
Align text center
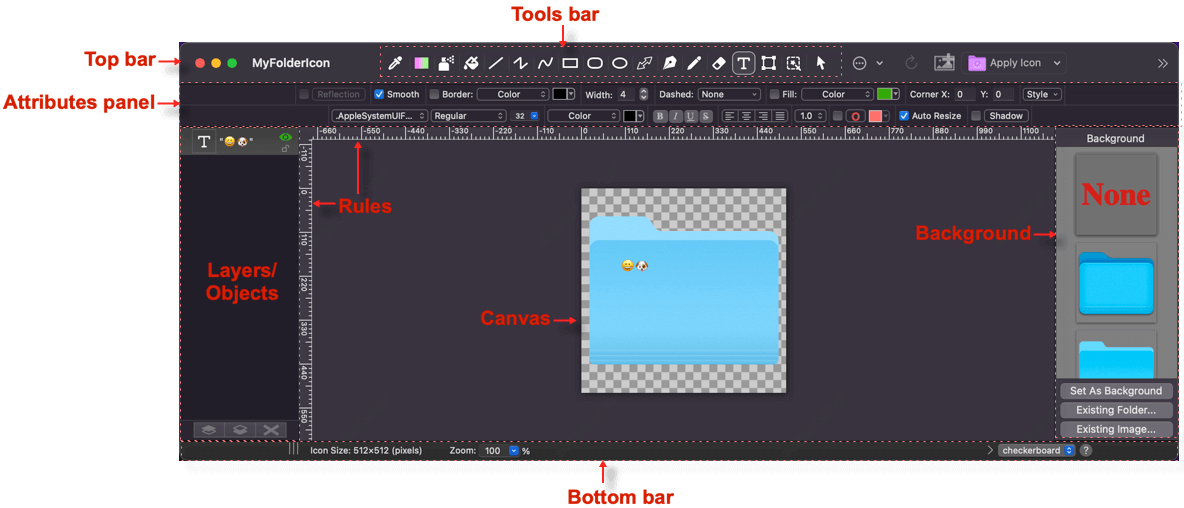click(x=746, y=116)
